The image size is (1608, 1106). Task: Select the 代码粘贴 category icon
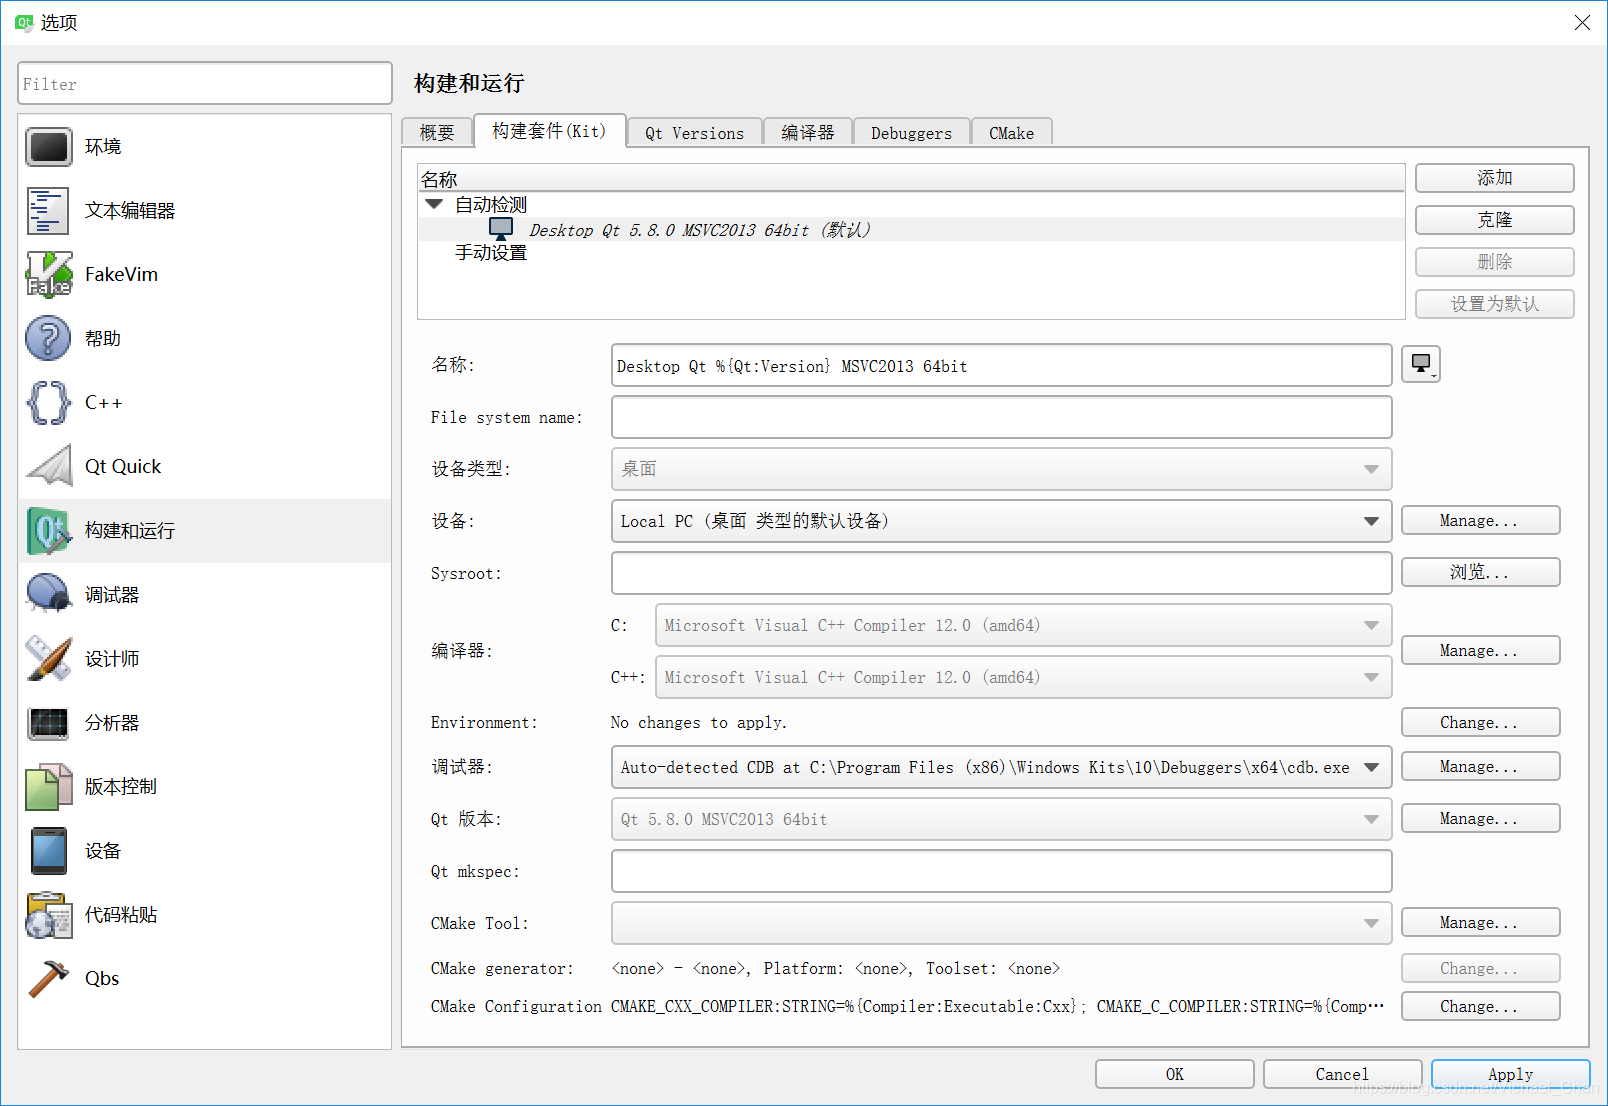point(48,915)
